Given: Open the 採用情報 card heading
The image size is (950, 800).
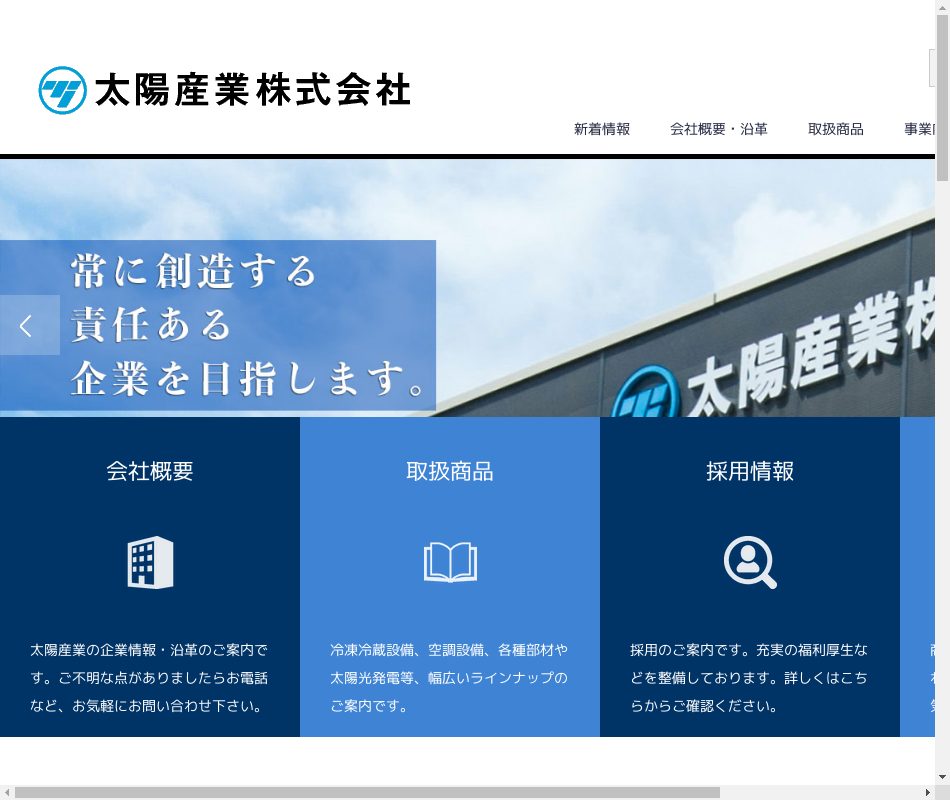Looking at the screenshot, I should click(749, 471).
